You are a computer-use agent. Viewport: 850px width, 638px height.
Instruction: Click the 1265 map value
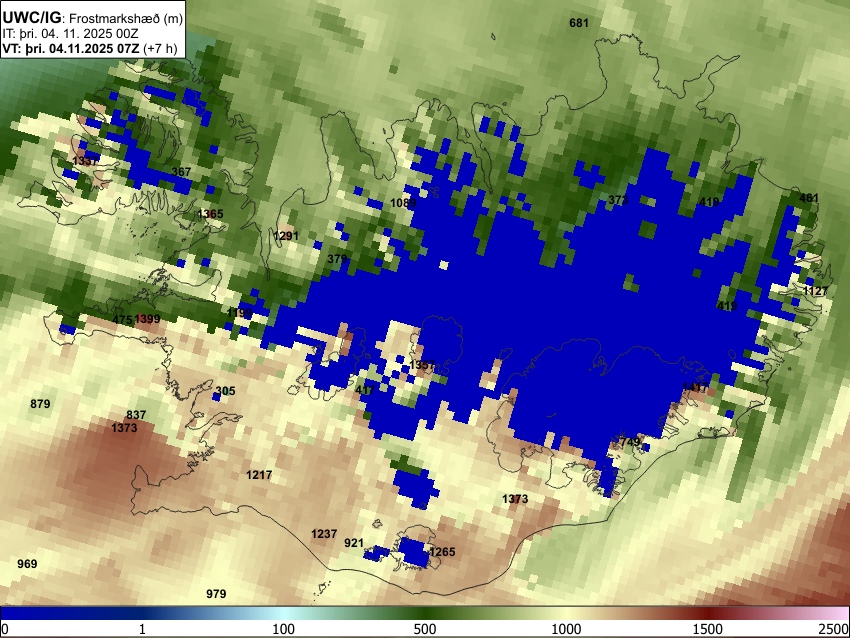[442, 552]
